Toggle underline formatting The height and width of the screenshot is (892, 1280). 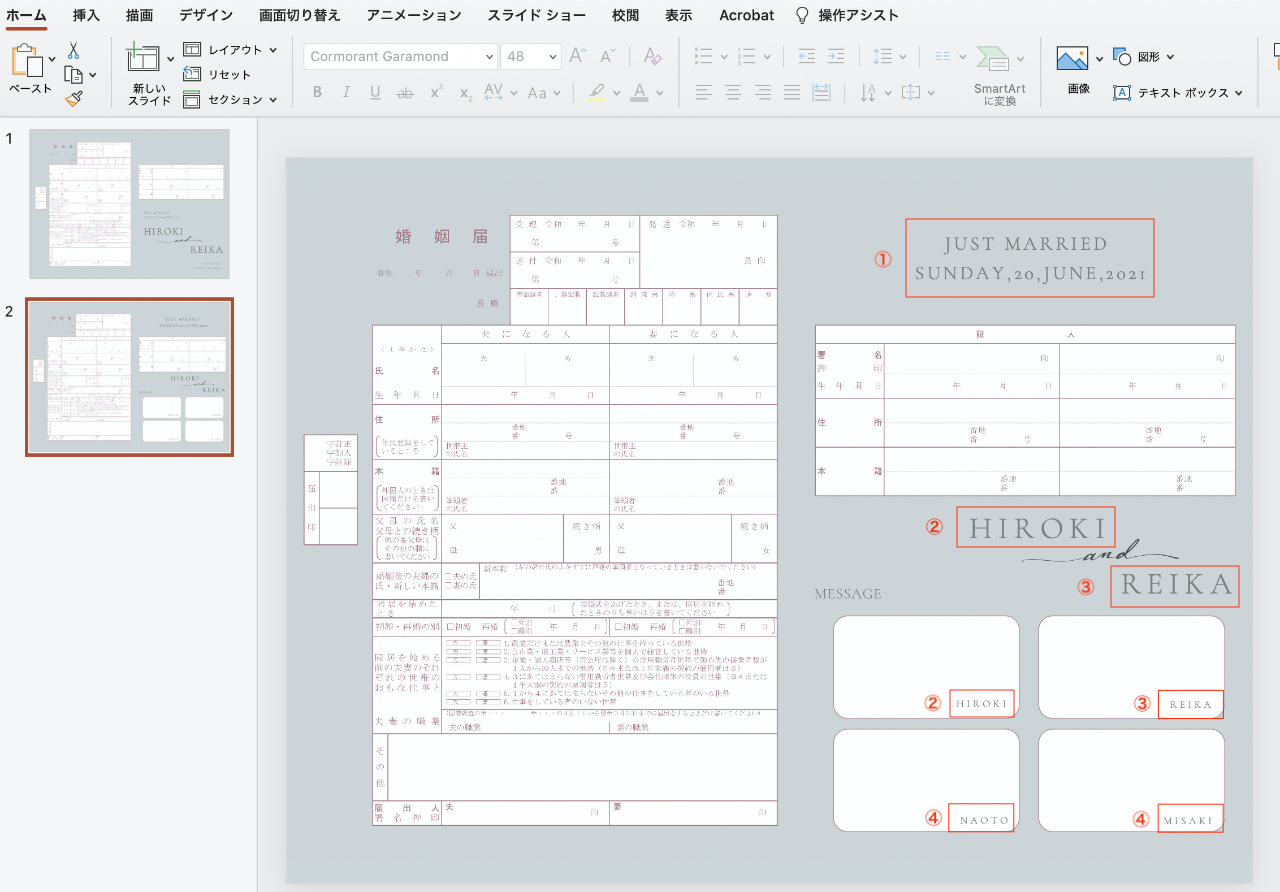coord(375,93)
